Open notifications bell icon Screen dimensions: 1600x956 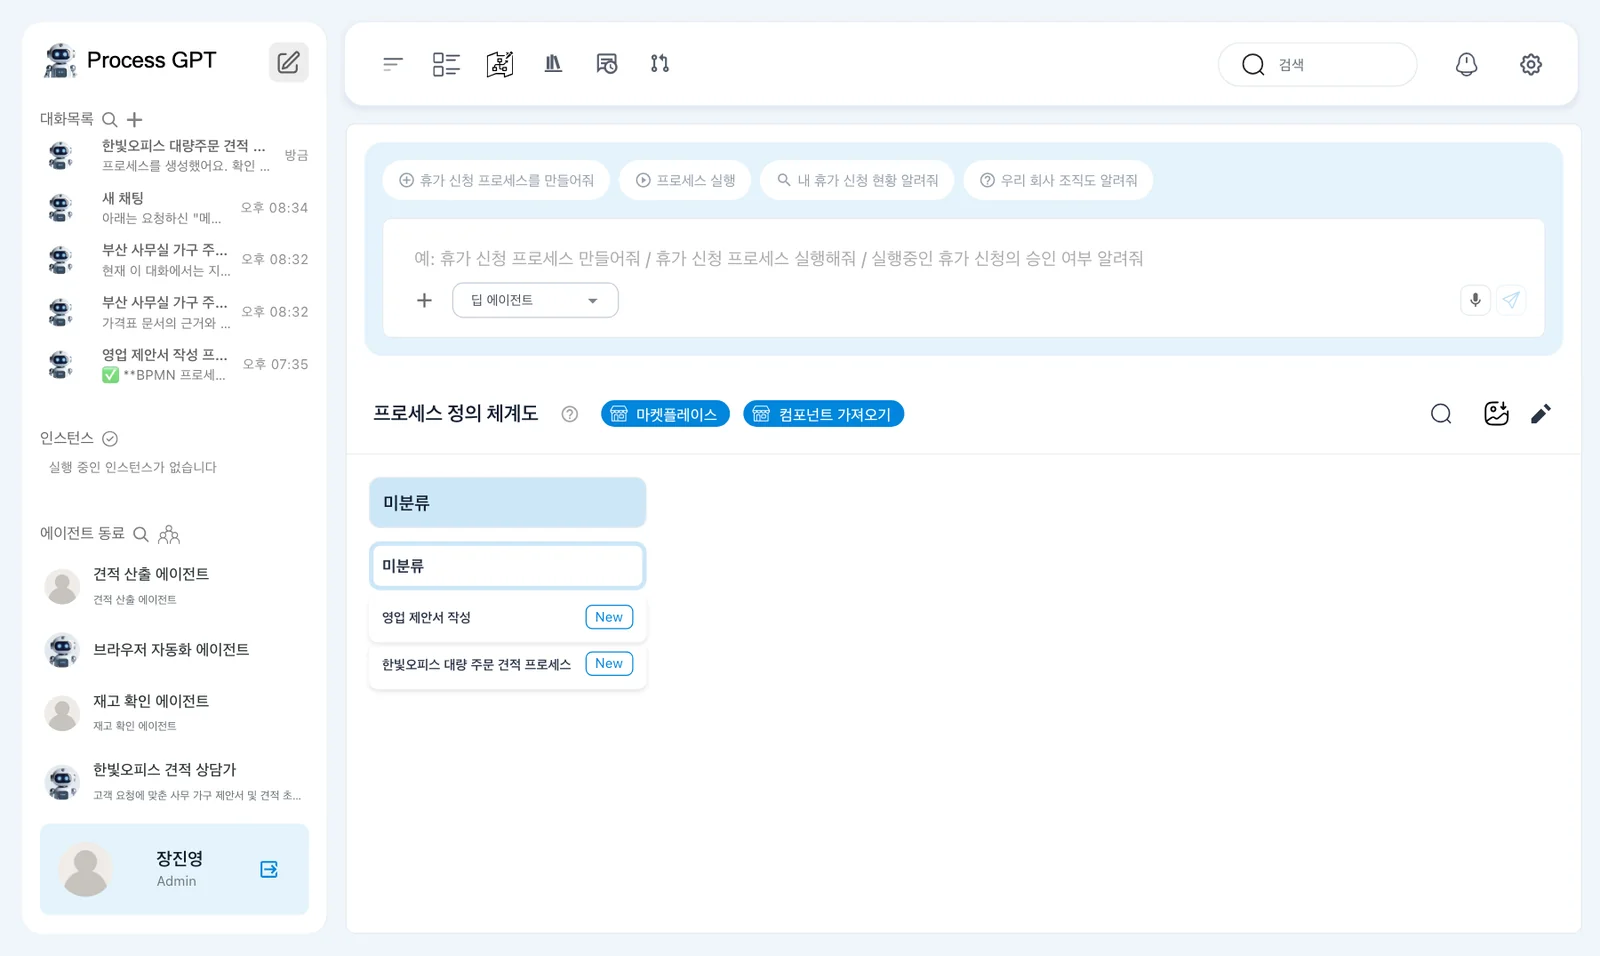[1466, 64]
